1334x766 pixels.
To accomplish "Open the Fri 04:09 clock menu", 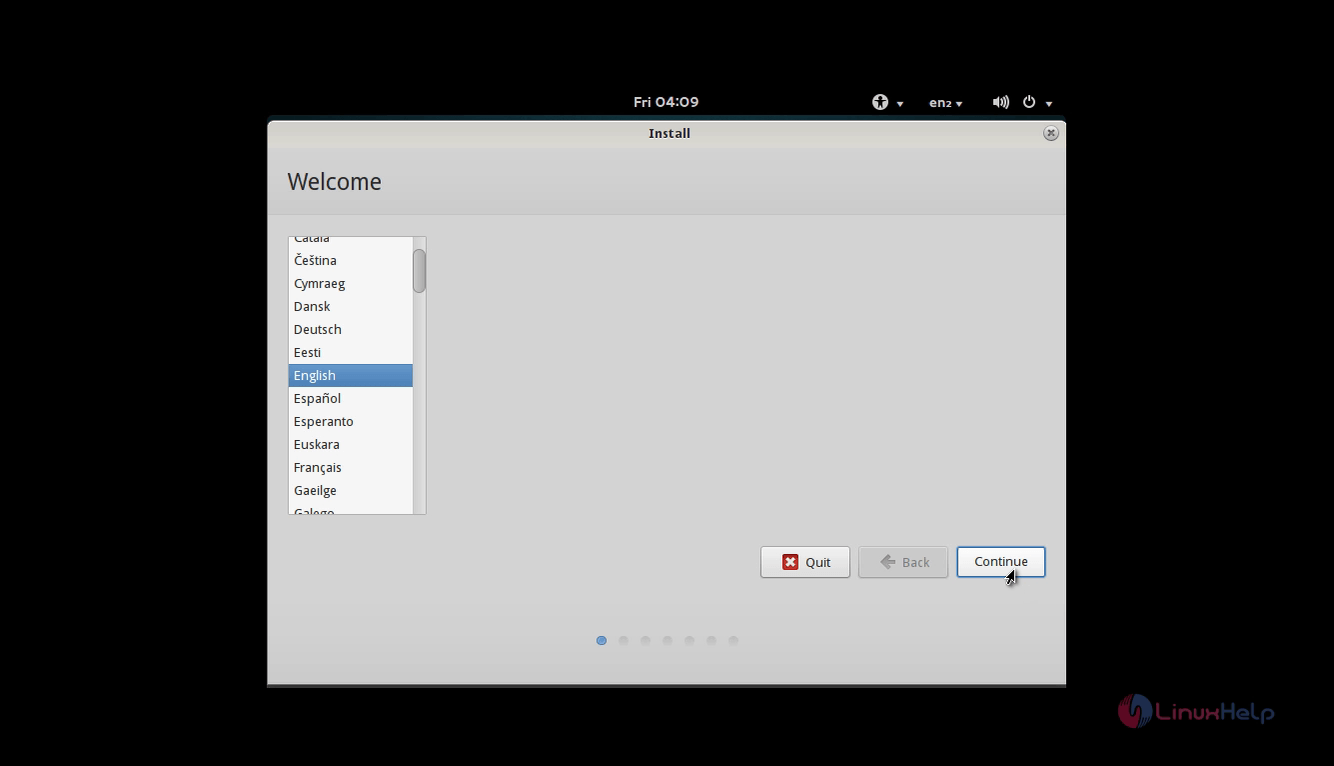I will coord(666,102).
